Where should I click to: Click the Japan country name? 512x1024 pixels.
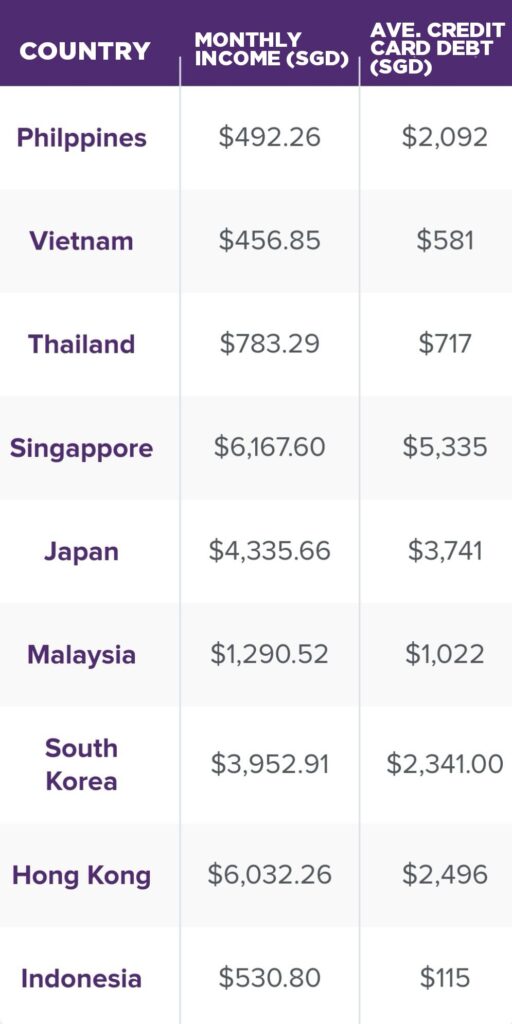tap(82, 552)
